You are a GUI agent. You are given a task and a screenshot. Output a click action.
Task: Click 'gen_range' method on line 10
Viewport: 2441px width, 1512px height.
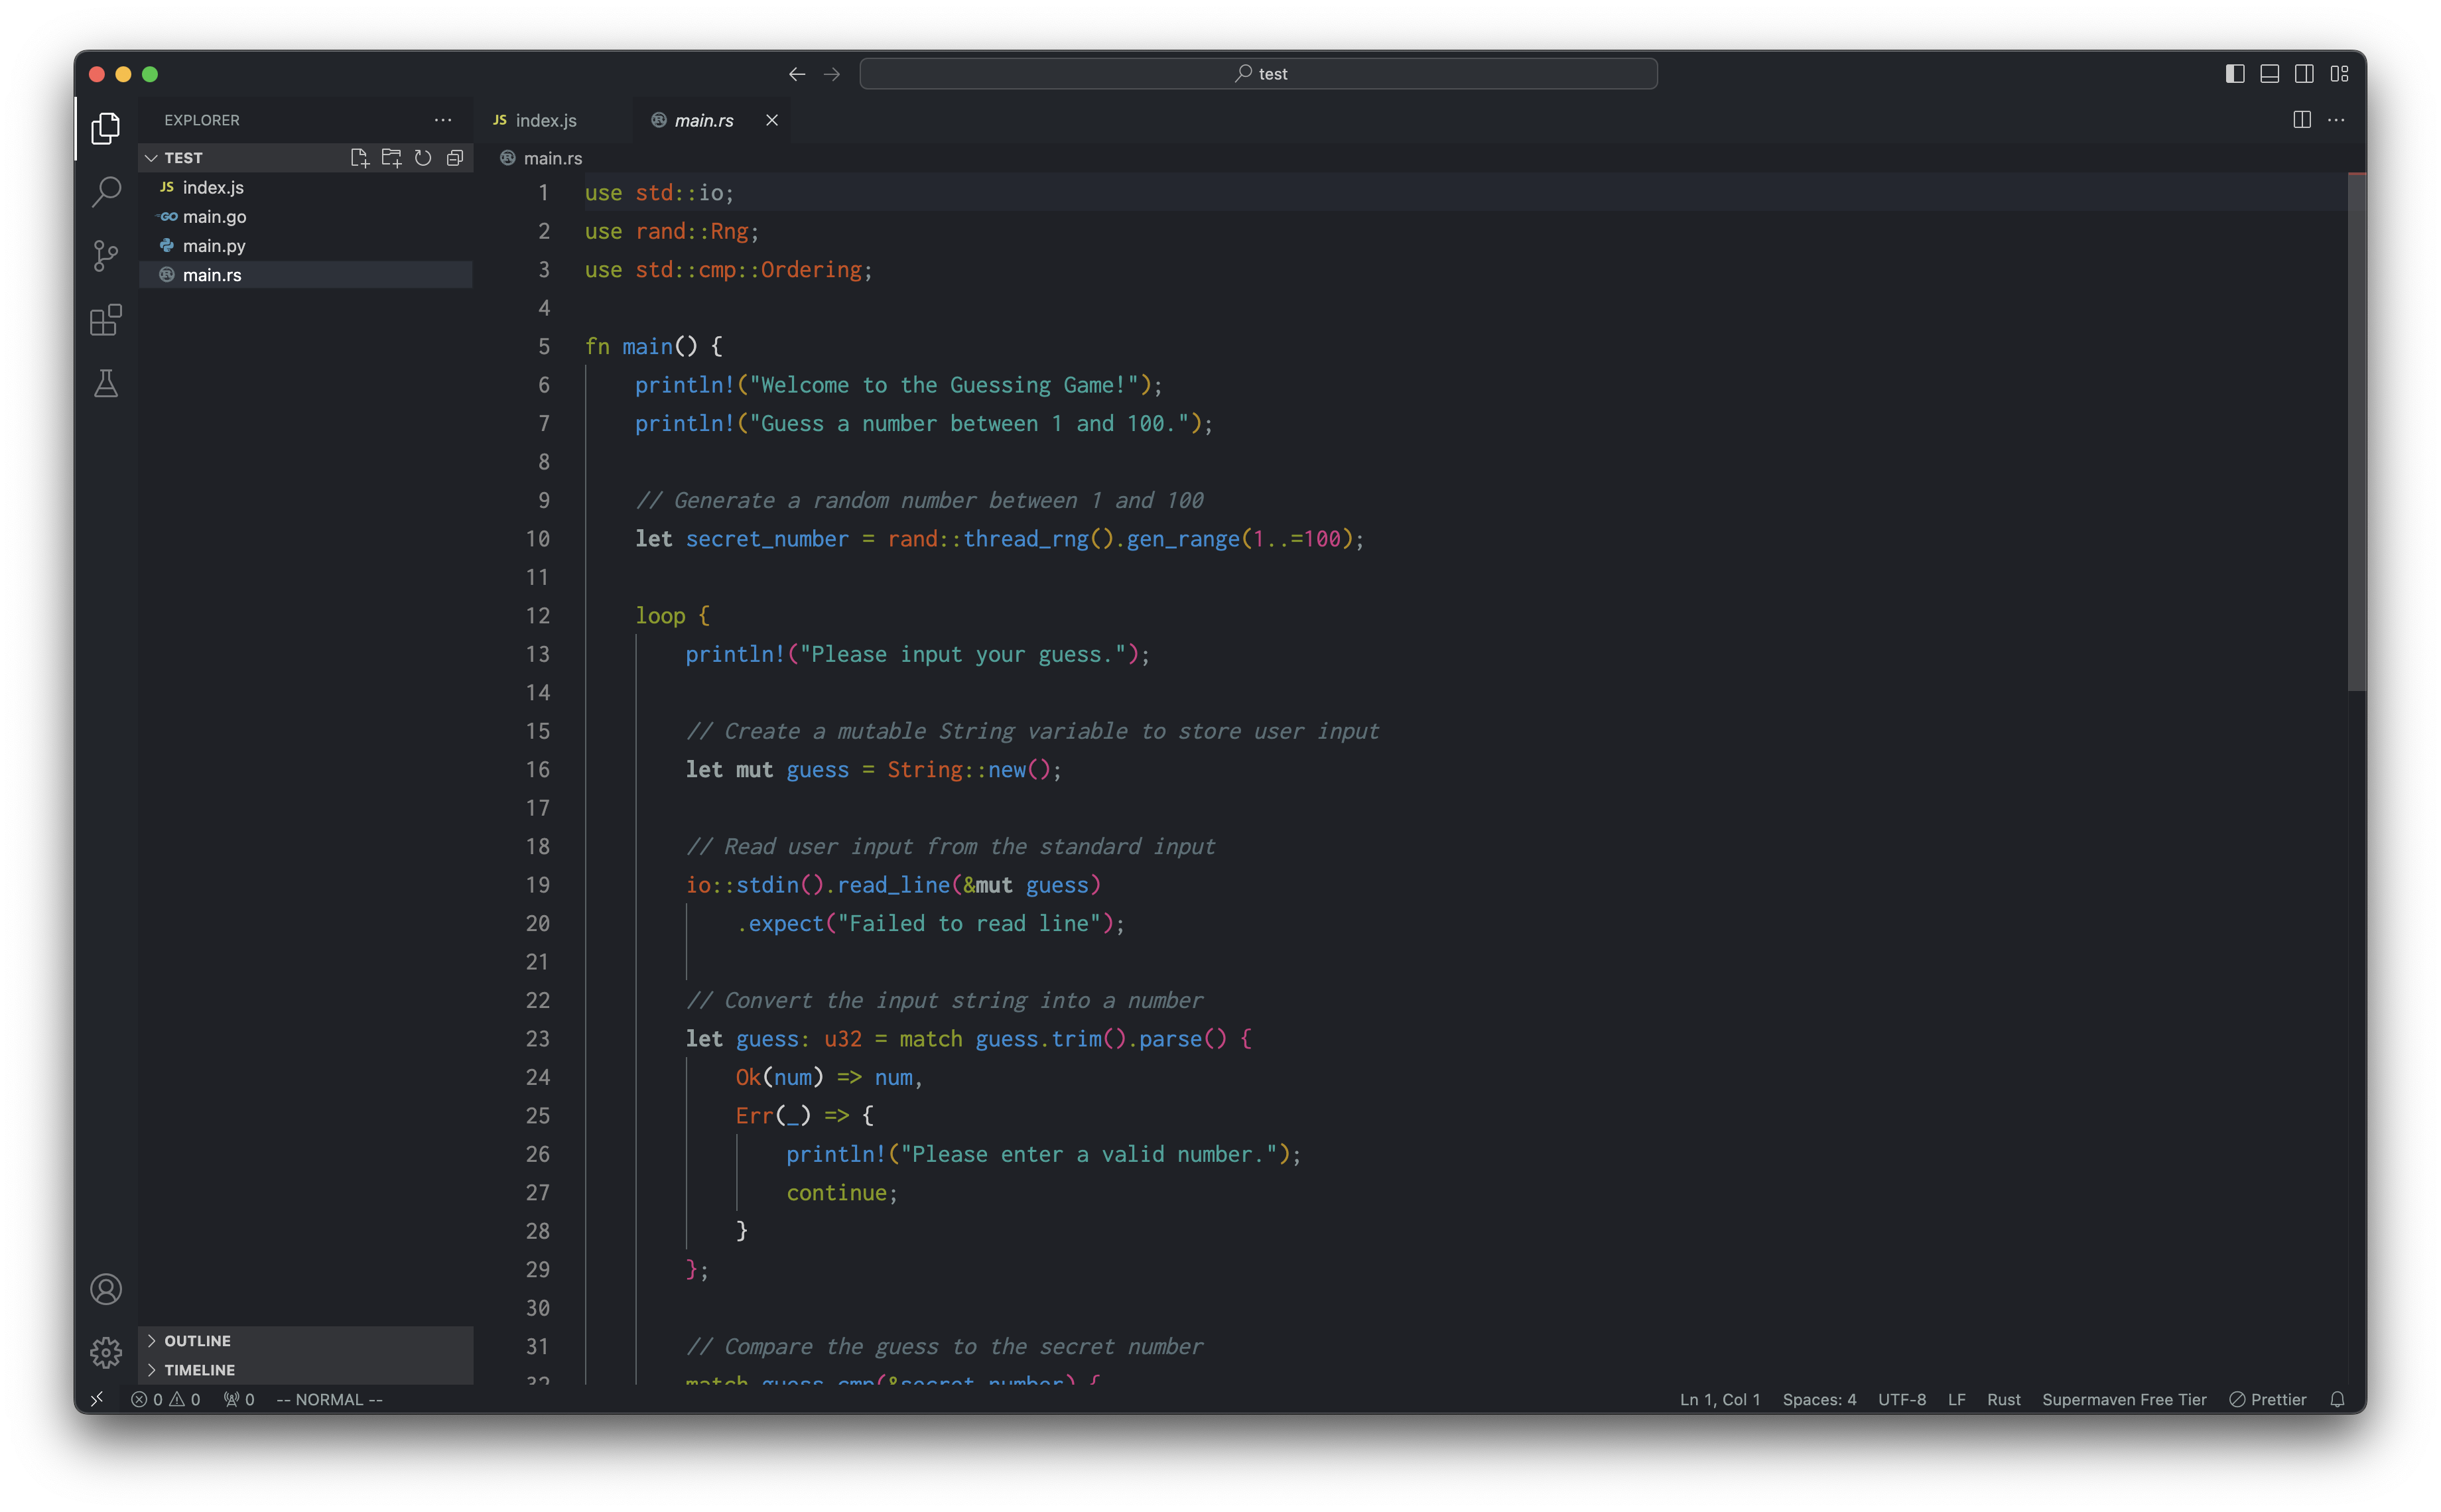1183,539
